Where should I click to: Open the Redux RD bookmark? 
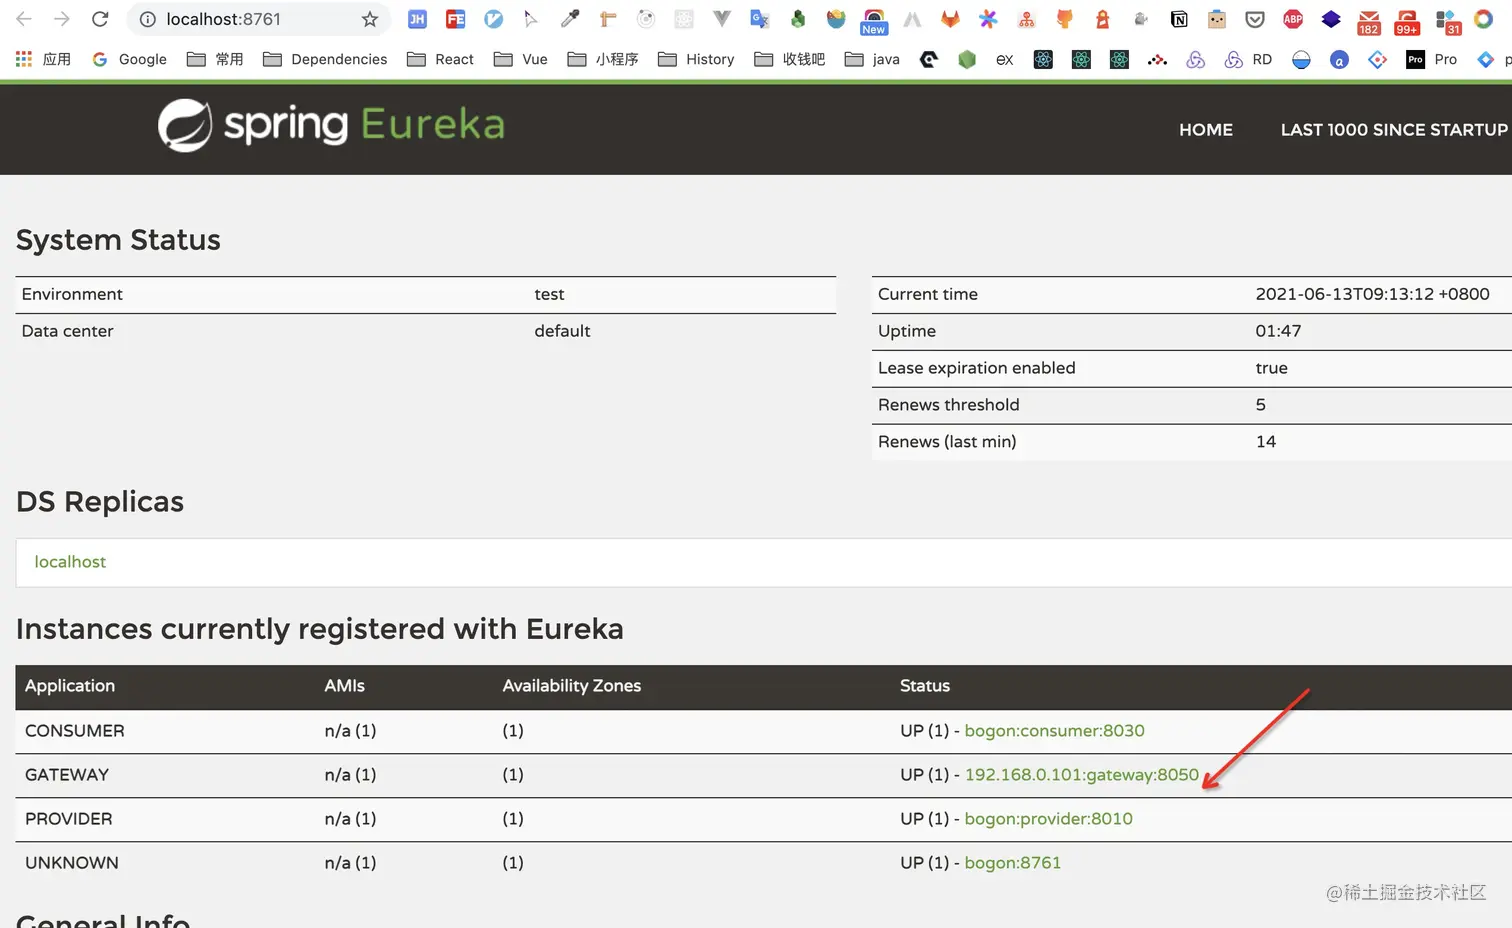[x=1249, y=59]
